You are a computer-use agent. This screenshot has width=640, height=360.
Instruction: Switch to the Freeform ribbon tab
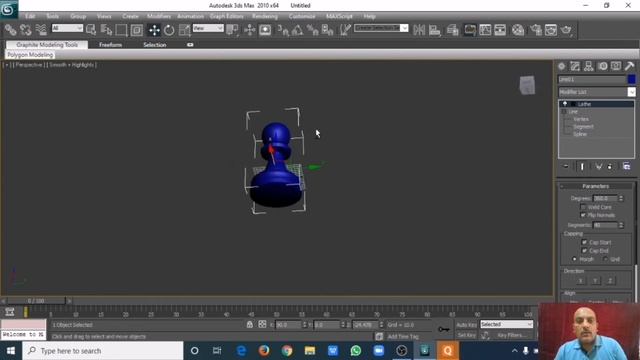point(111,45)
